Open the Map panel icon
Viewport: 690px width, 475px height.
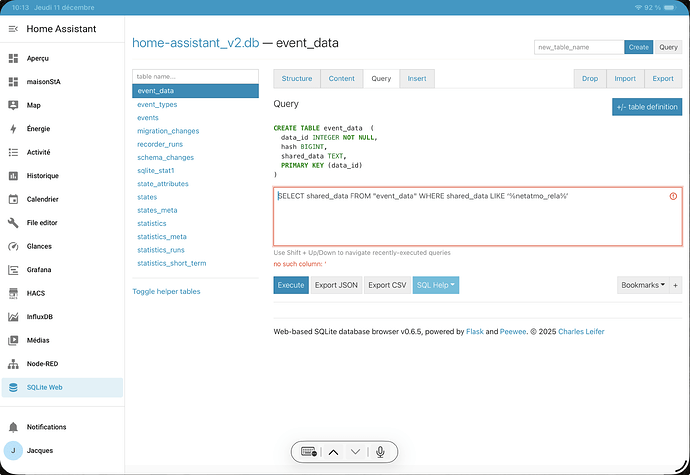[13, 105]
